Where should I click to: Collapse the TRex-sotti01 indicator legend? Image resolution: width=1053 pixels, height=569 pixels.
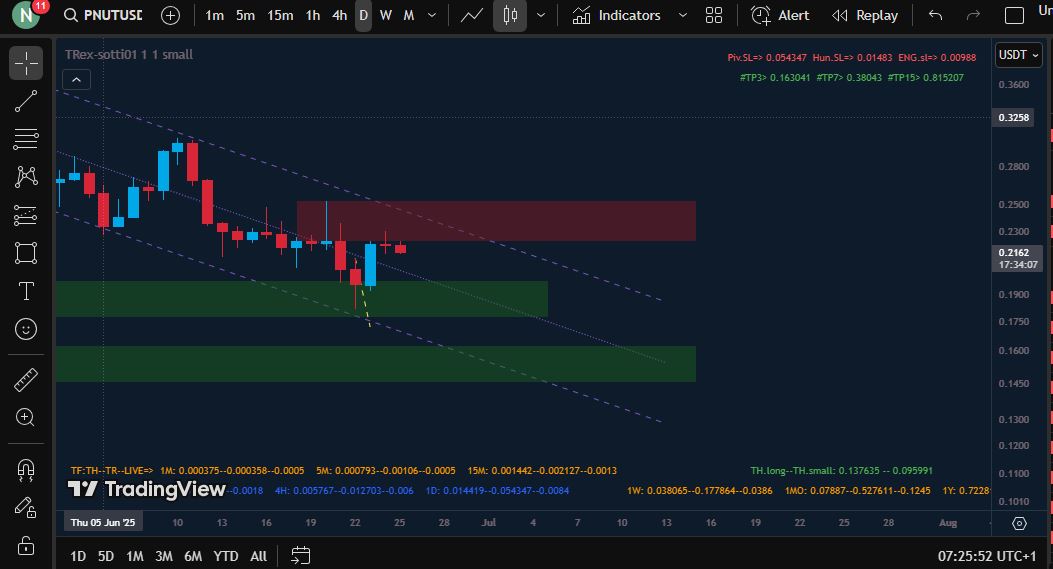tap(79, 80)
